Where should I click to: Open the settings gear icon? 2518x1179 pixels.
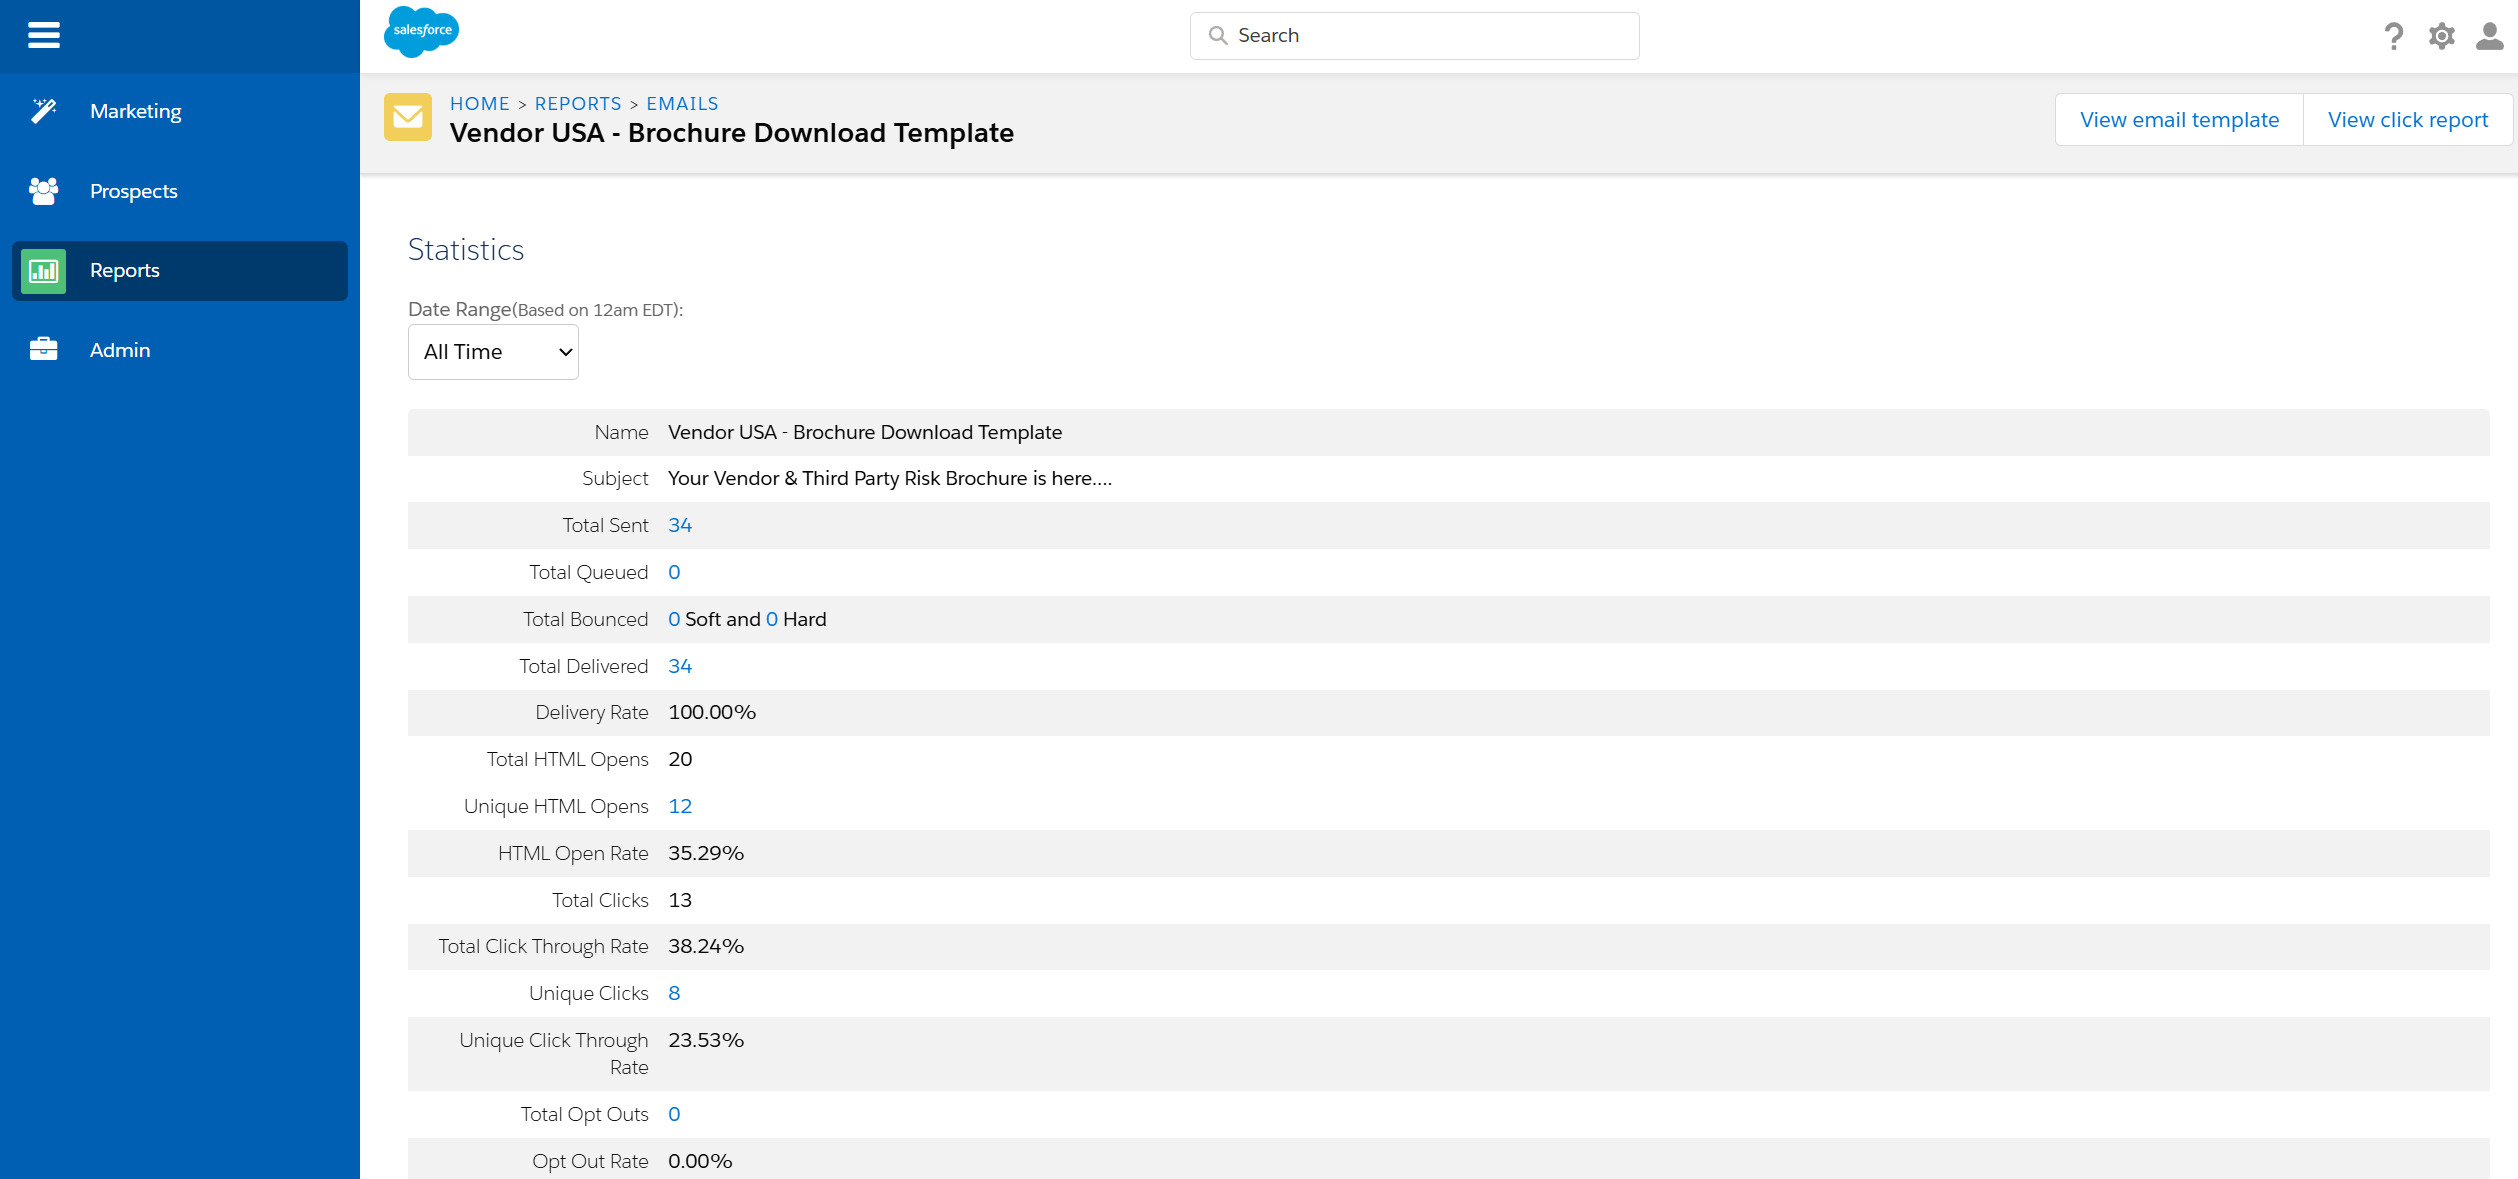(x=2441, y=36)
